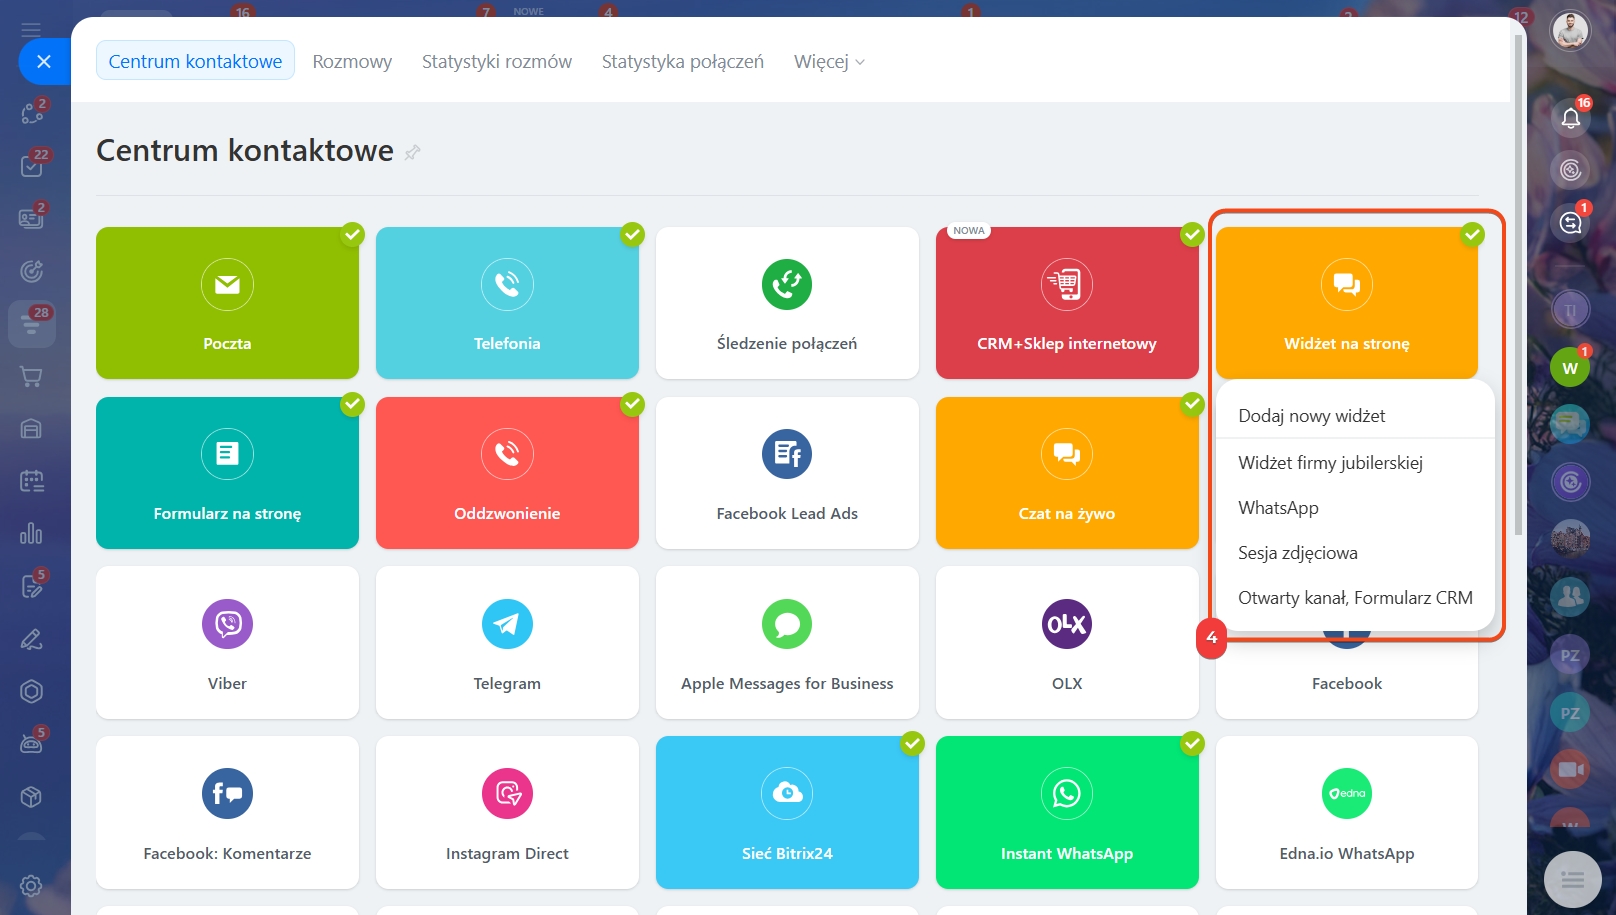Open analytics bar chart sidebar icon
This screenshot has height=915, width=1616.
[x=31, y=533]
